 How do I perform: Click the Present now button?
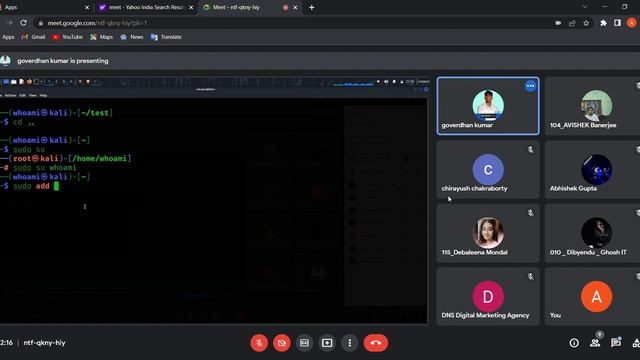coord(327,343)
